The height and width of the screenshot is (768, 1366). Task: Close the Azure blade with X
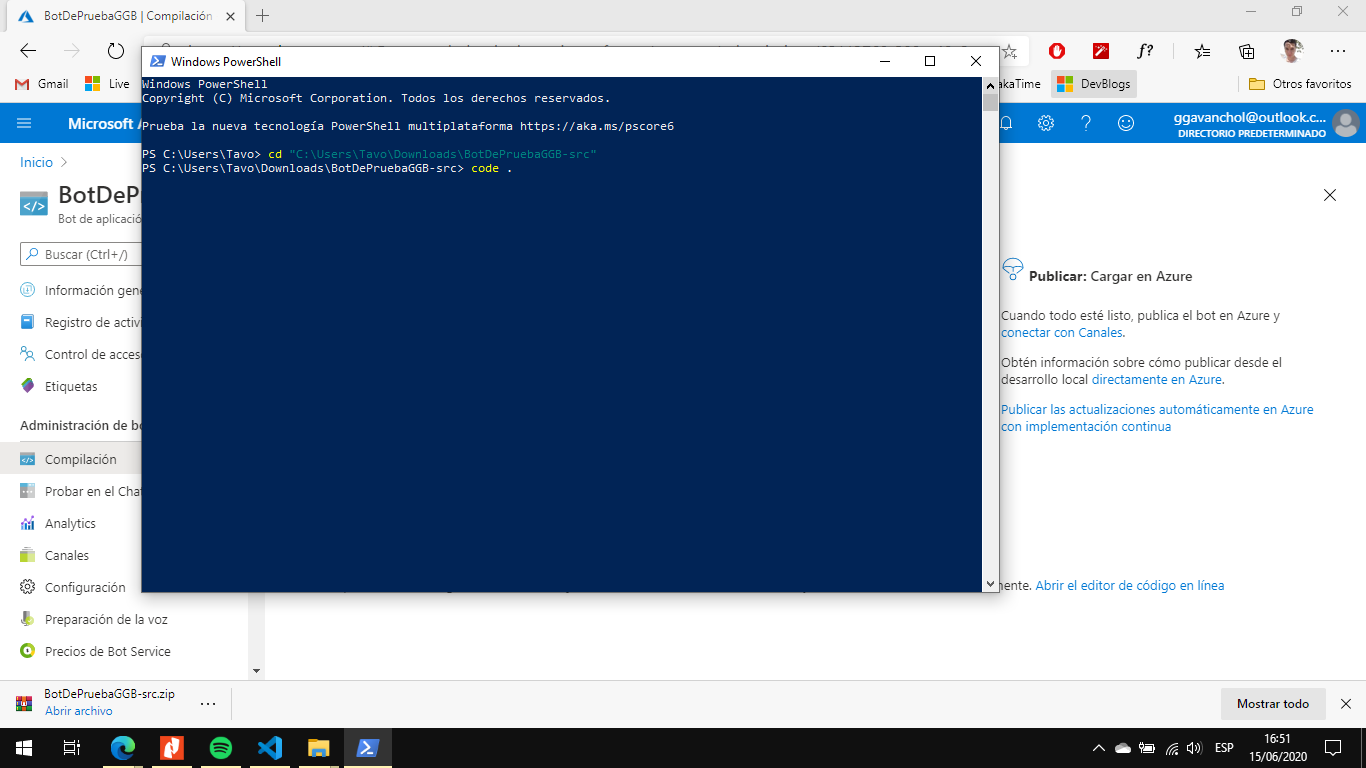pos(1330,195)
